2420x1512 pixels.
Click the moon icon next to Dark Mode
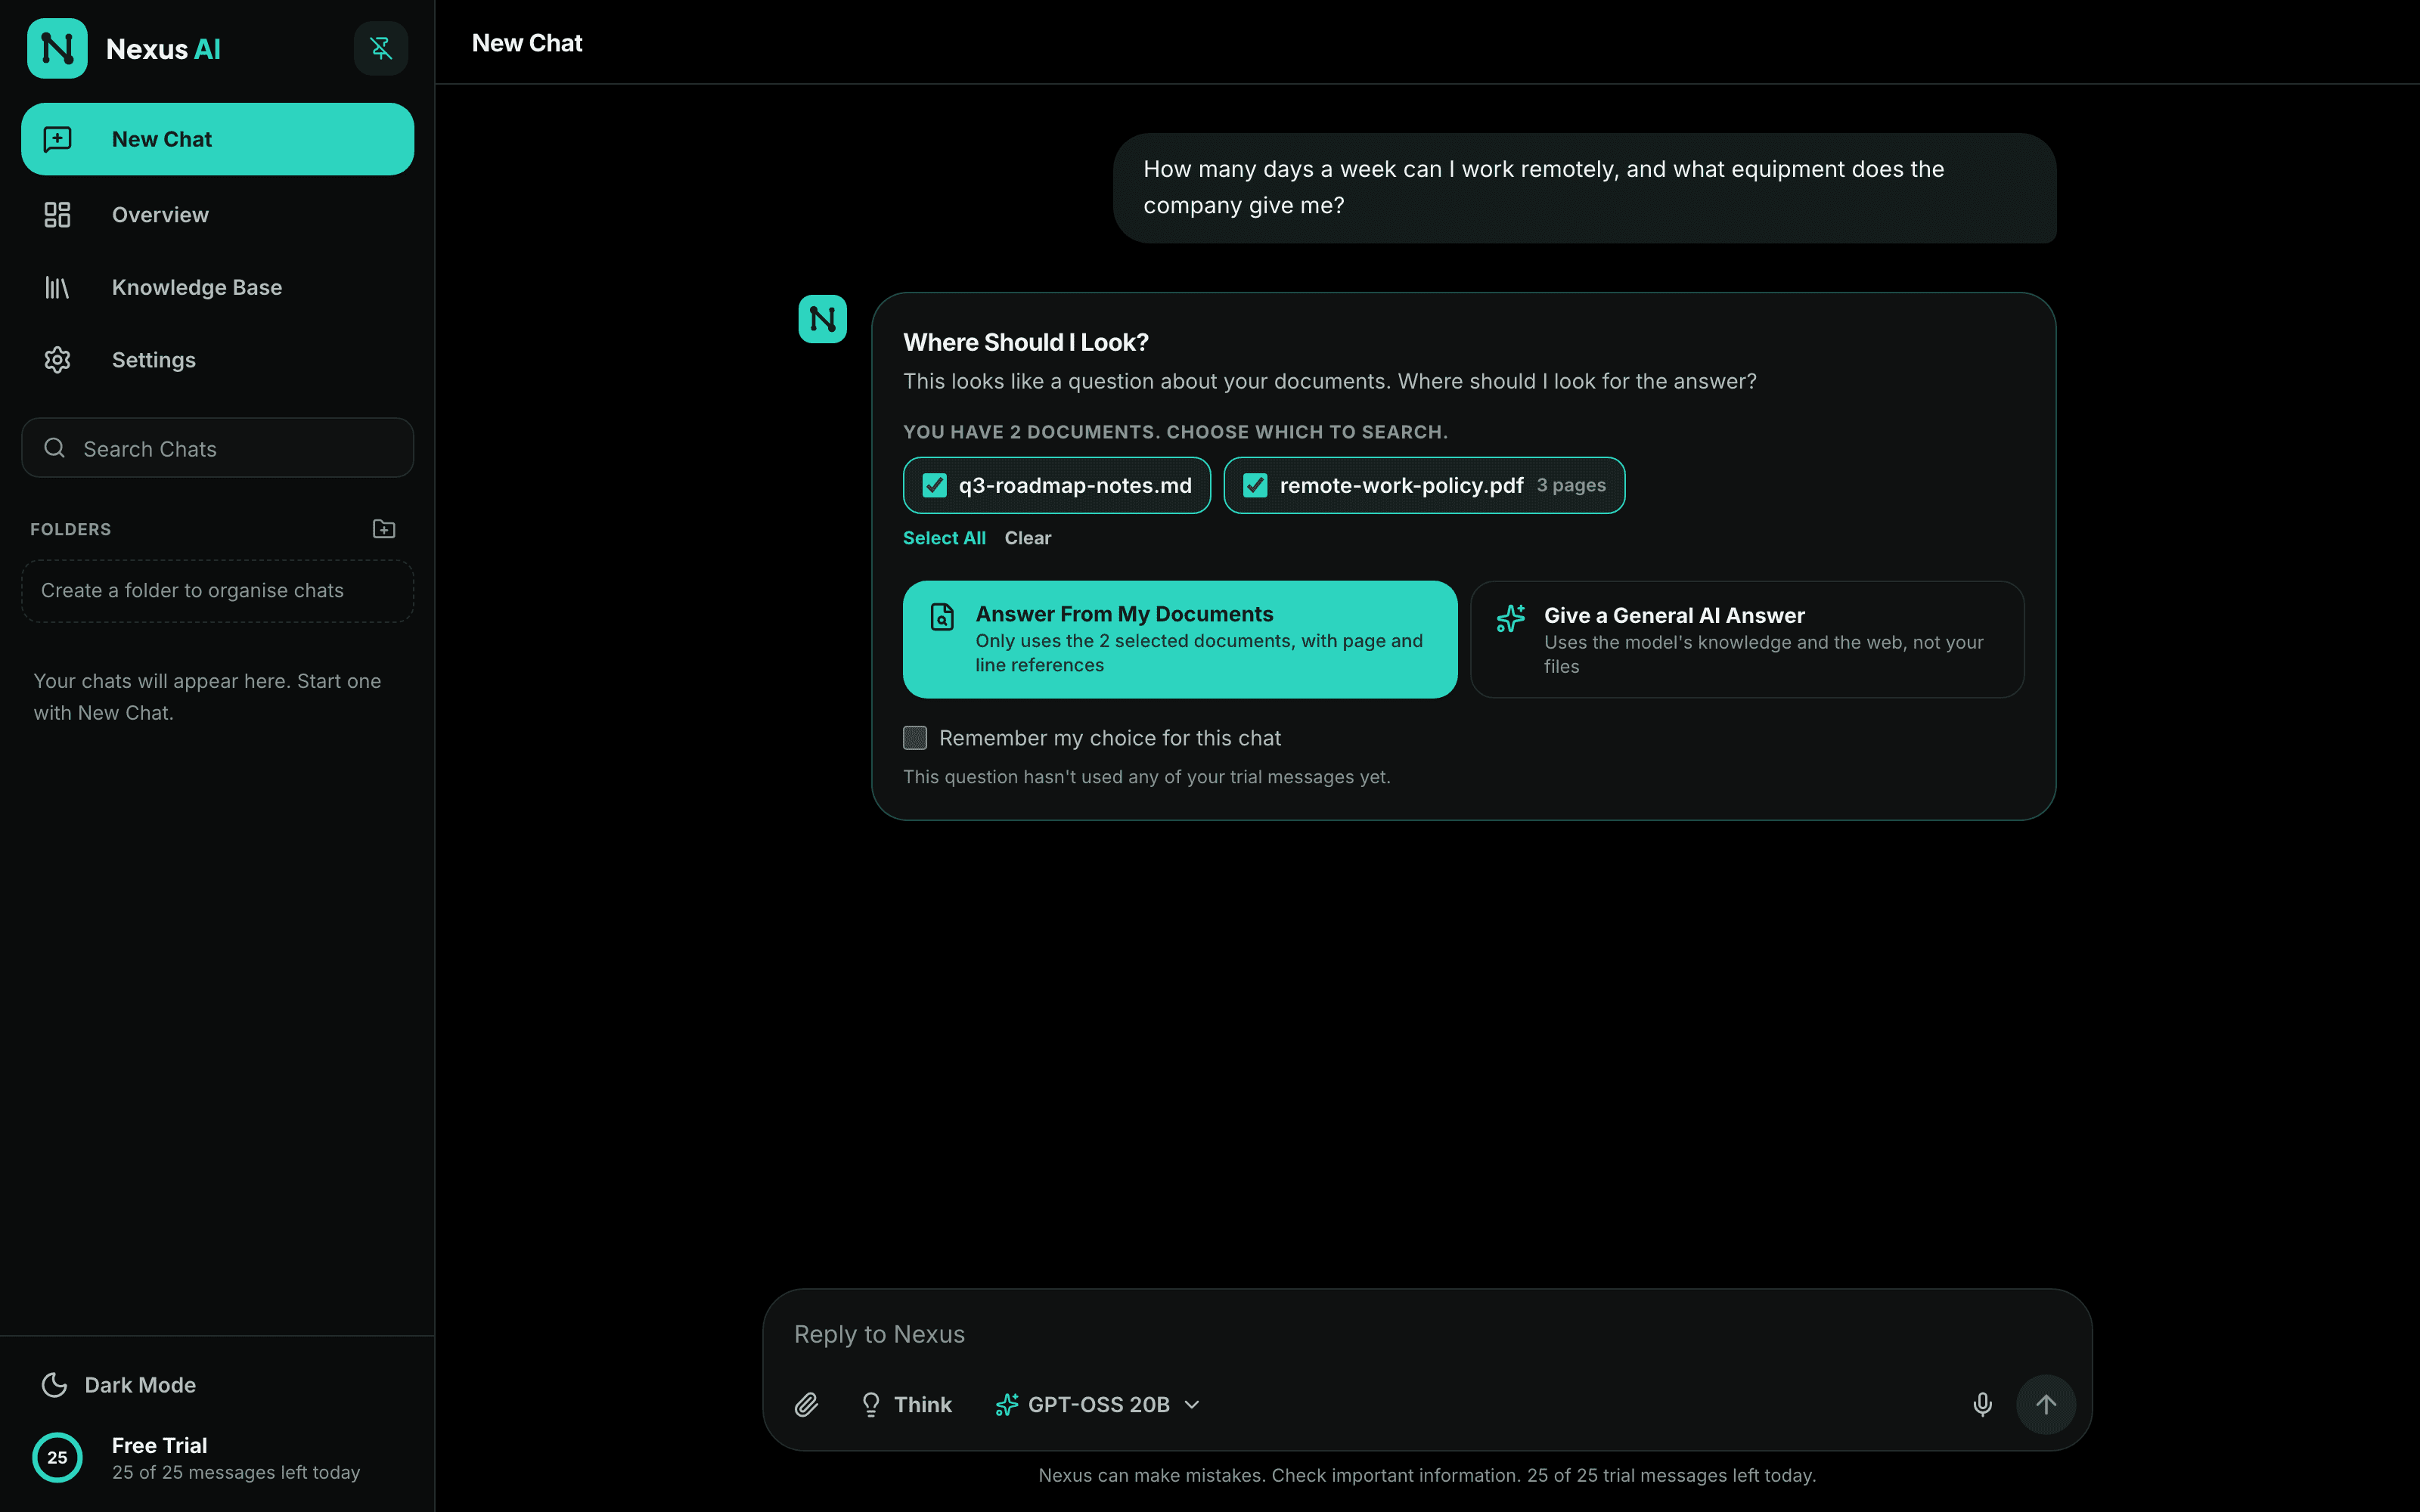[54, 1385]
